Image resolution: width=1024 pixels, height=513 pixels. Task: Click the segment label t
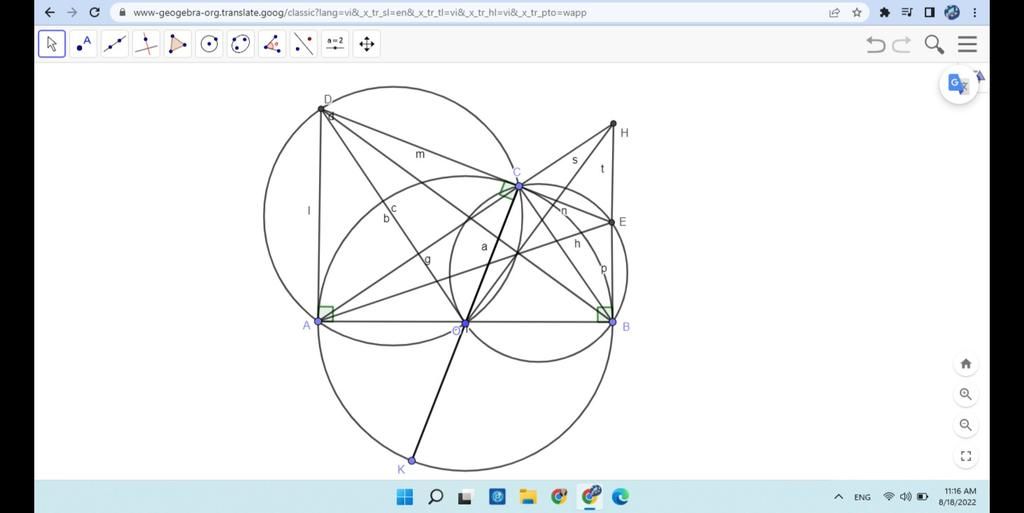(602, 169)
